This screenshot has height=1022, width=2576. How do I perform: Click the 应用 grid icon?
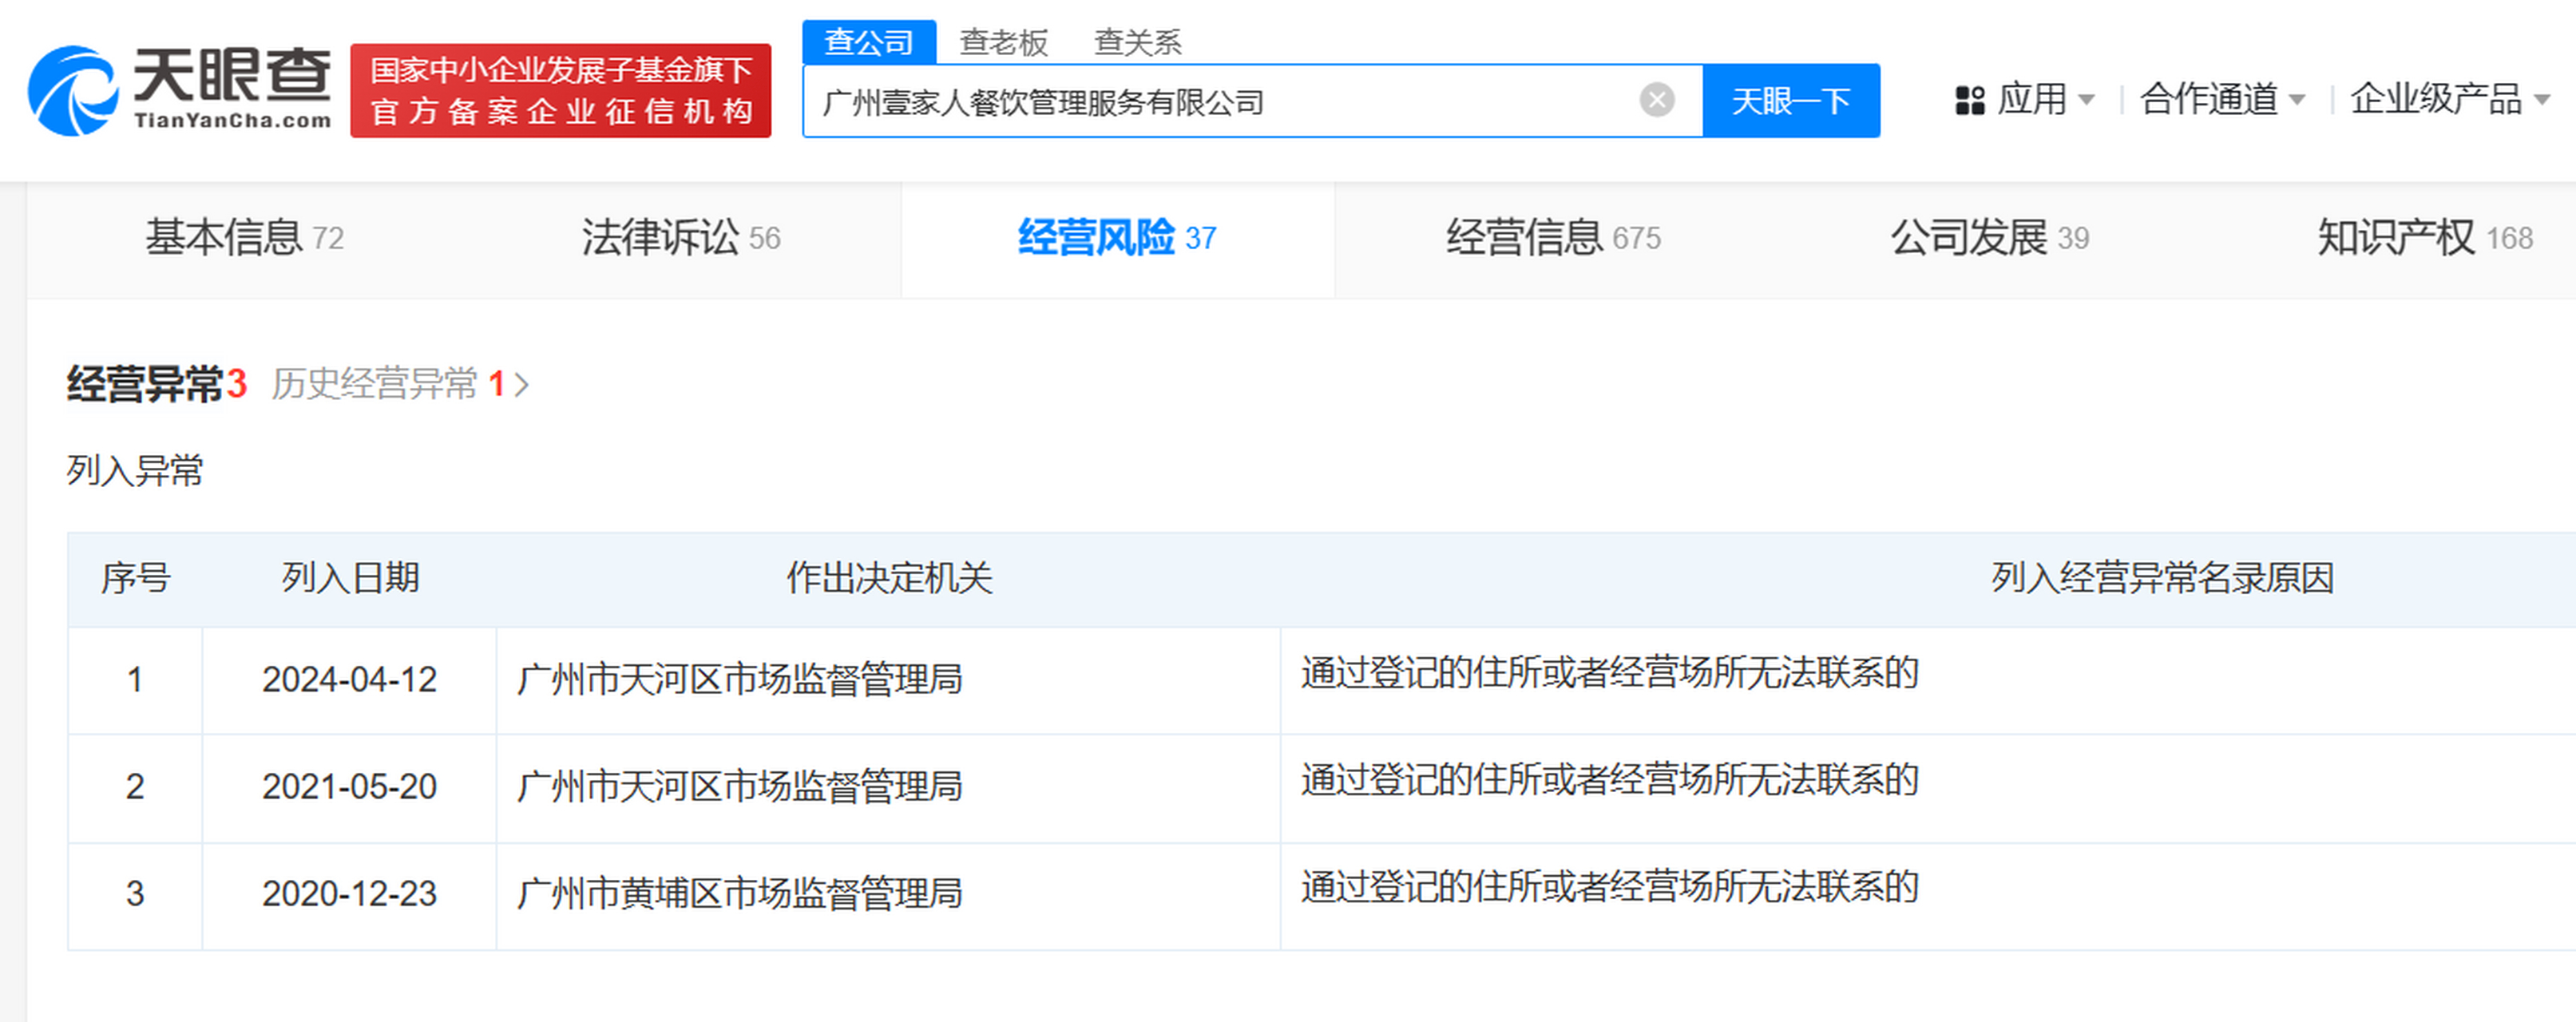pos(1969,100)
